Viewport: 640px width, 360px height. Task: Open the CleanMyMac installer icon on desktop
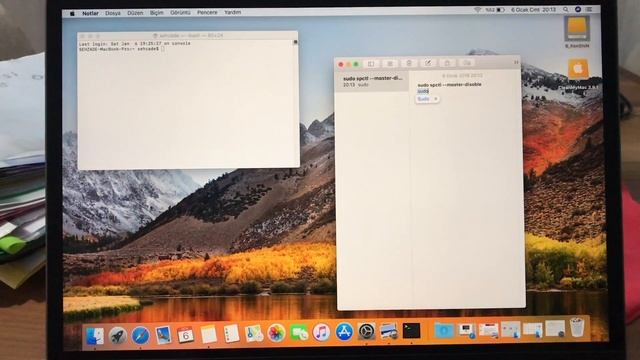578,70
